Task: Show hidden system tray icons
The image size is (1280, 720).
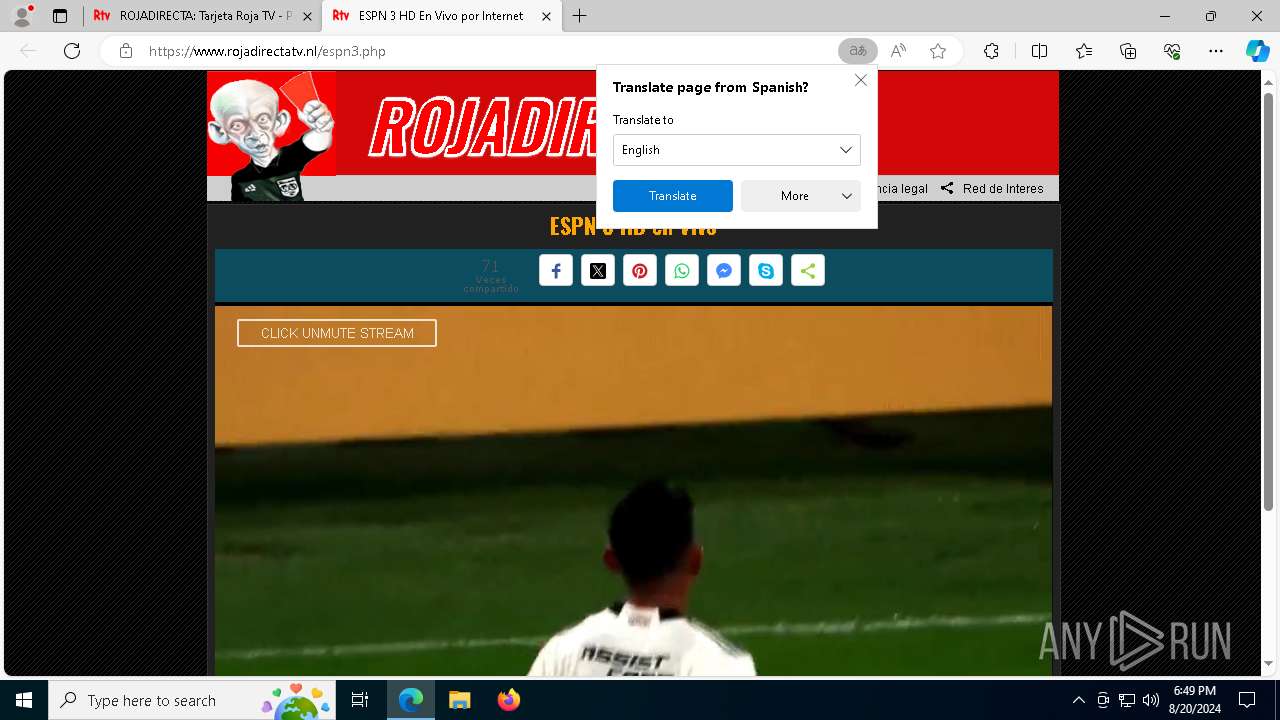Action: tap(1078, 700)
